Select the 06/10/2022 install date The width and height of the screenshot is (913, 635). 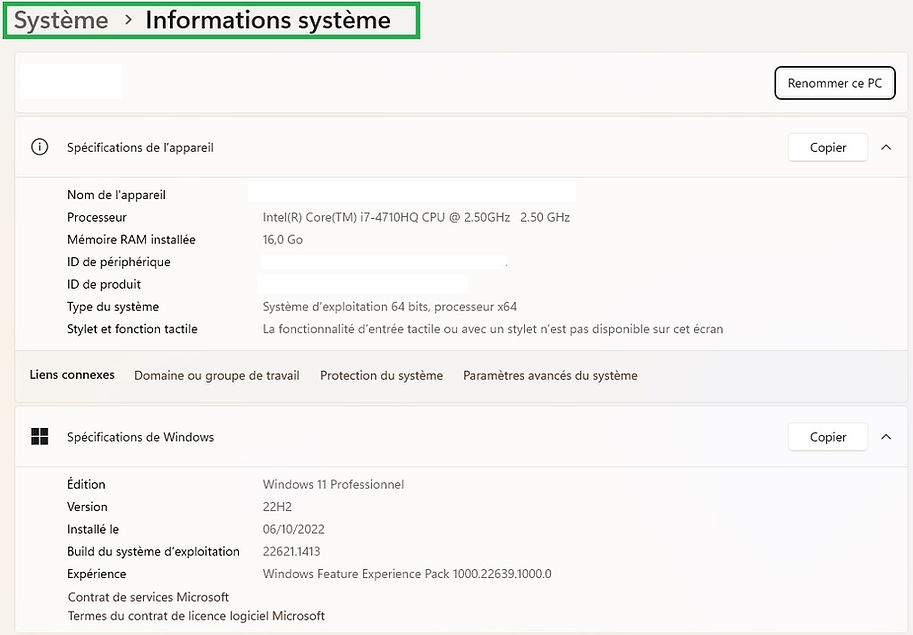[x=293, y=529]
